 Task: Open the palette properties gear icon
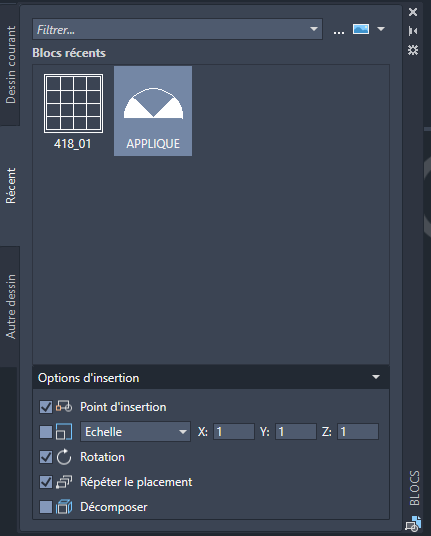413,50
